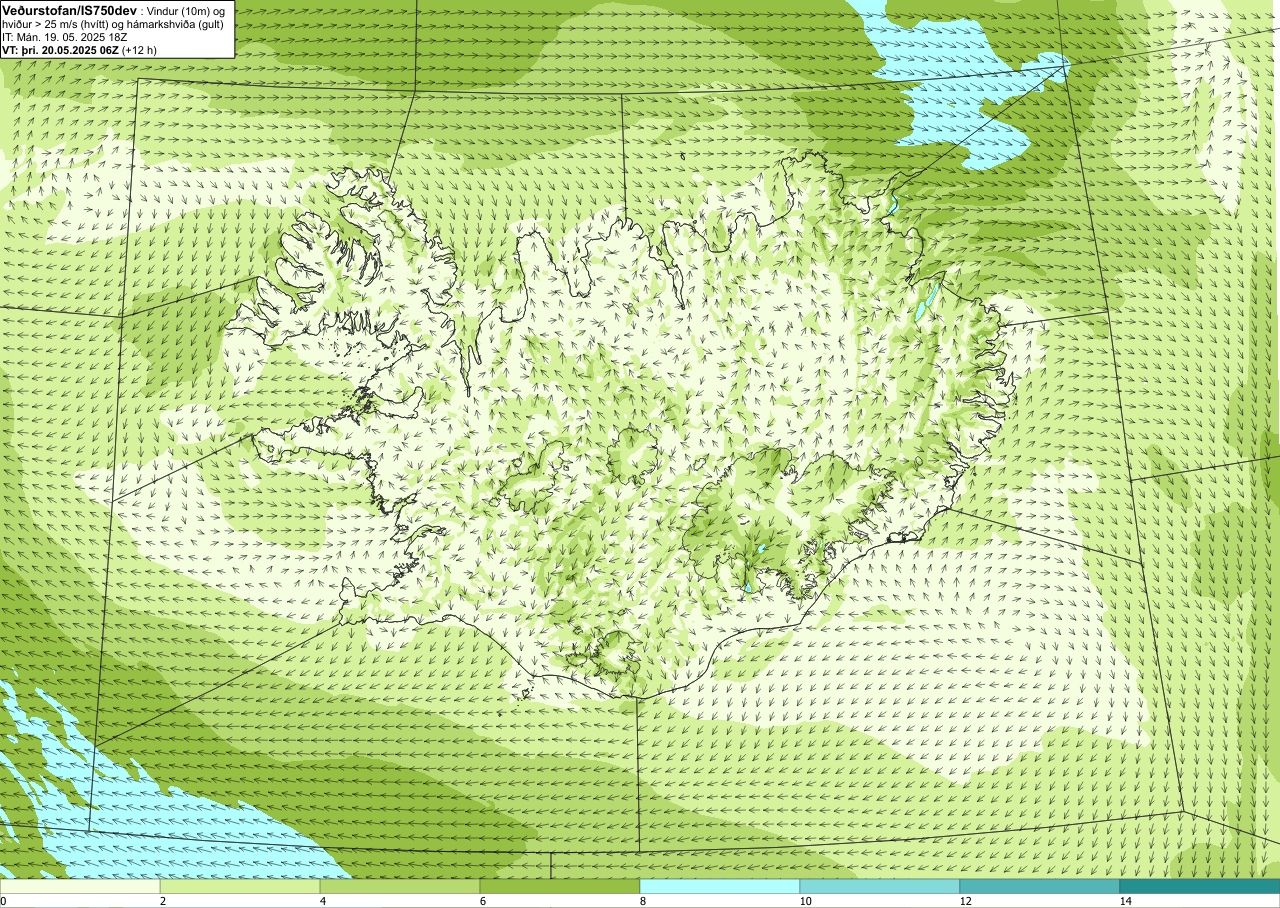This screenshot has width=1280, height=908.
Task: Click the pale yellow 0–2 m/s legend swatch
Action: point(80,886)
